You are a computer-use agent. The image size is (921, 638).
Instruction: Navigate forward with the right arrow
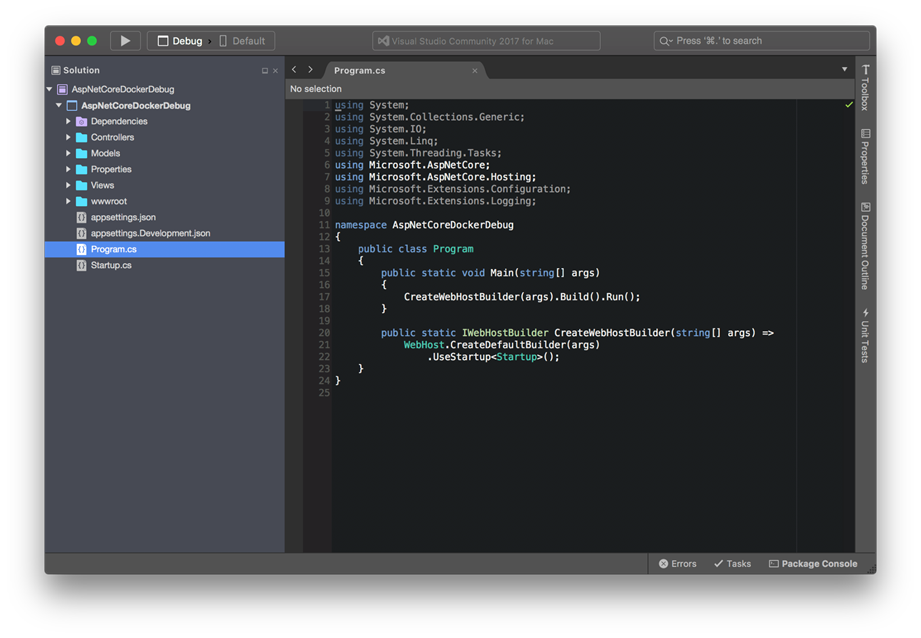point(311,70)
